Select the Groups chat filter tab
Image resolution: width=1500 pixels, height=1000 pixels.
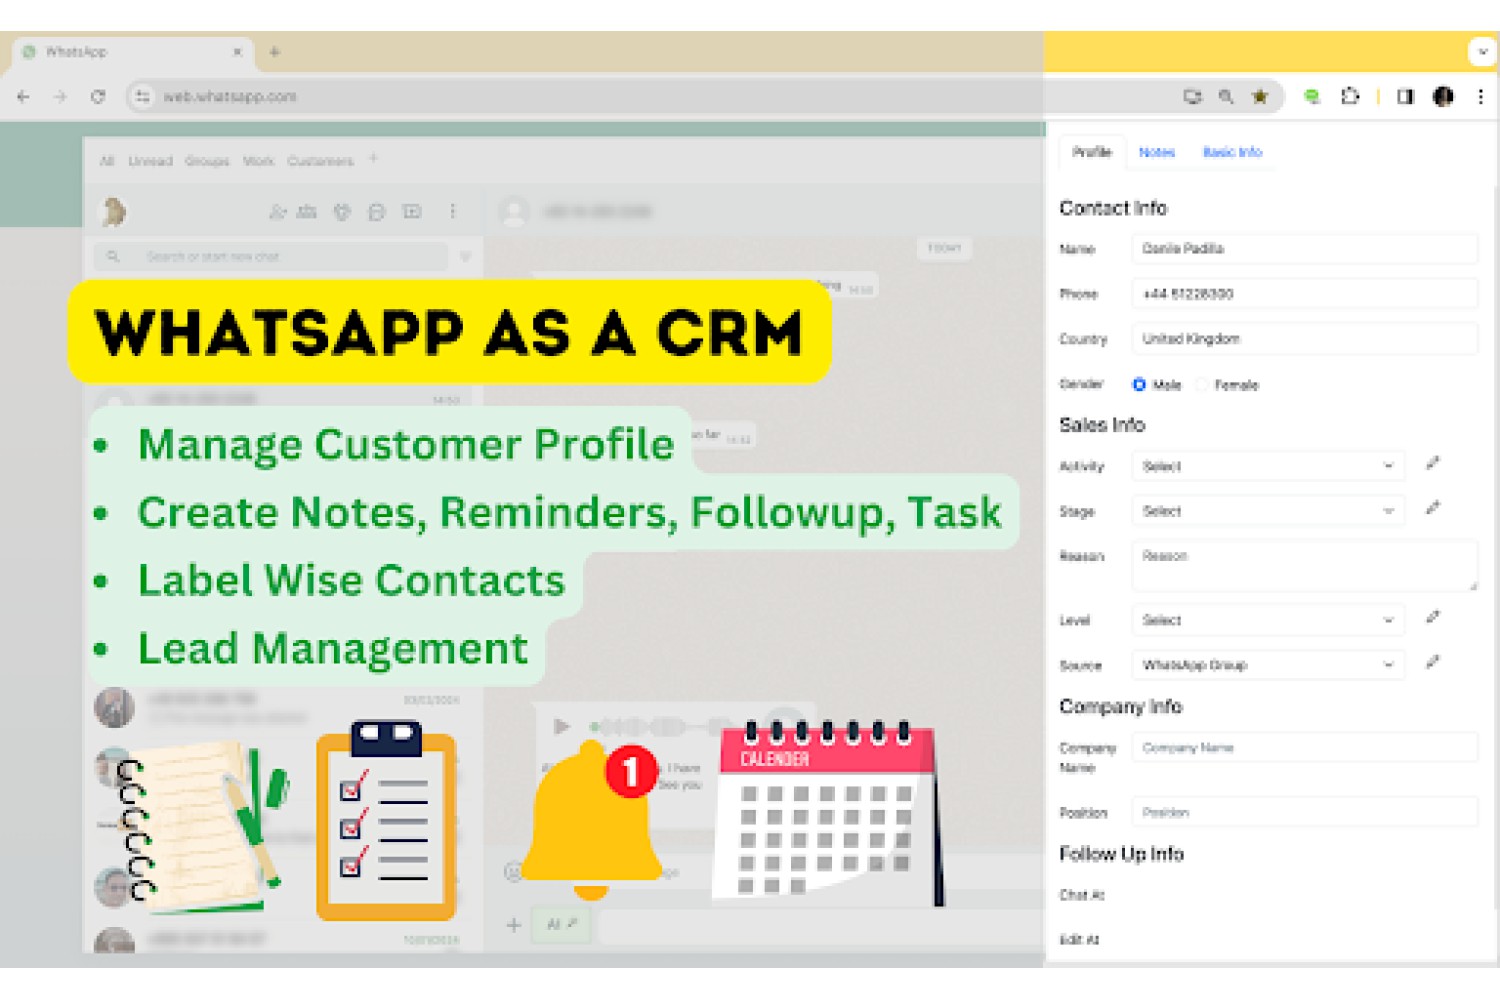207,161
